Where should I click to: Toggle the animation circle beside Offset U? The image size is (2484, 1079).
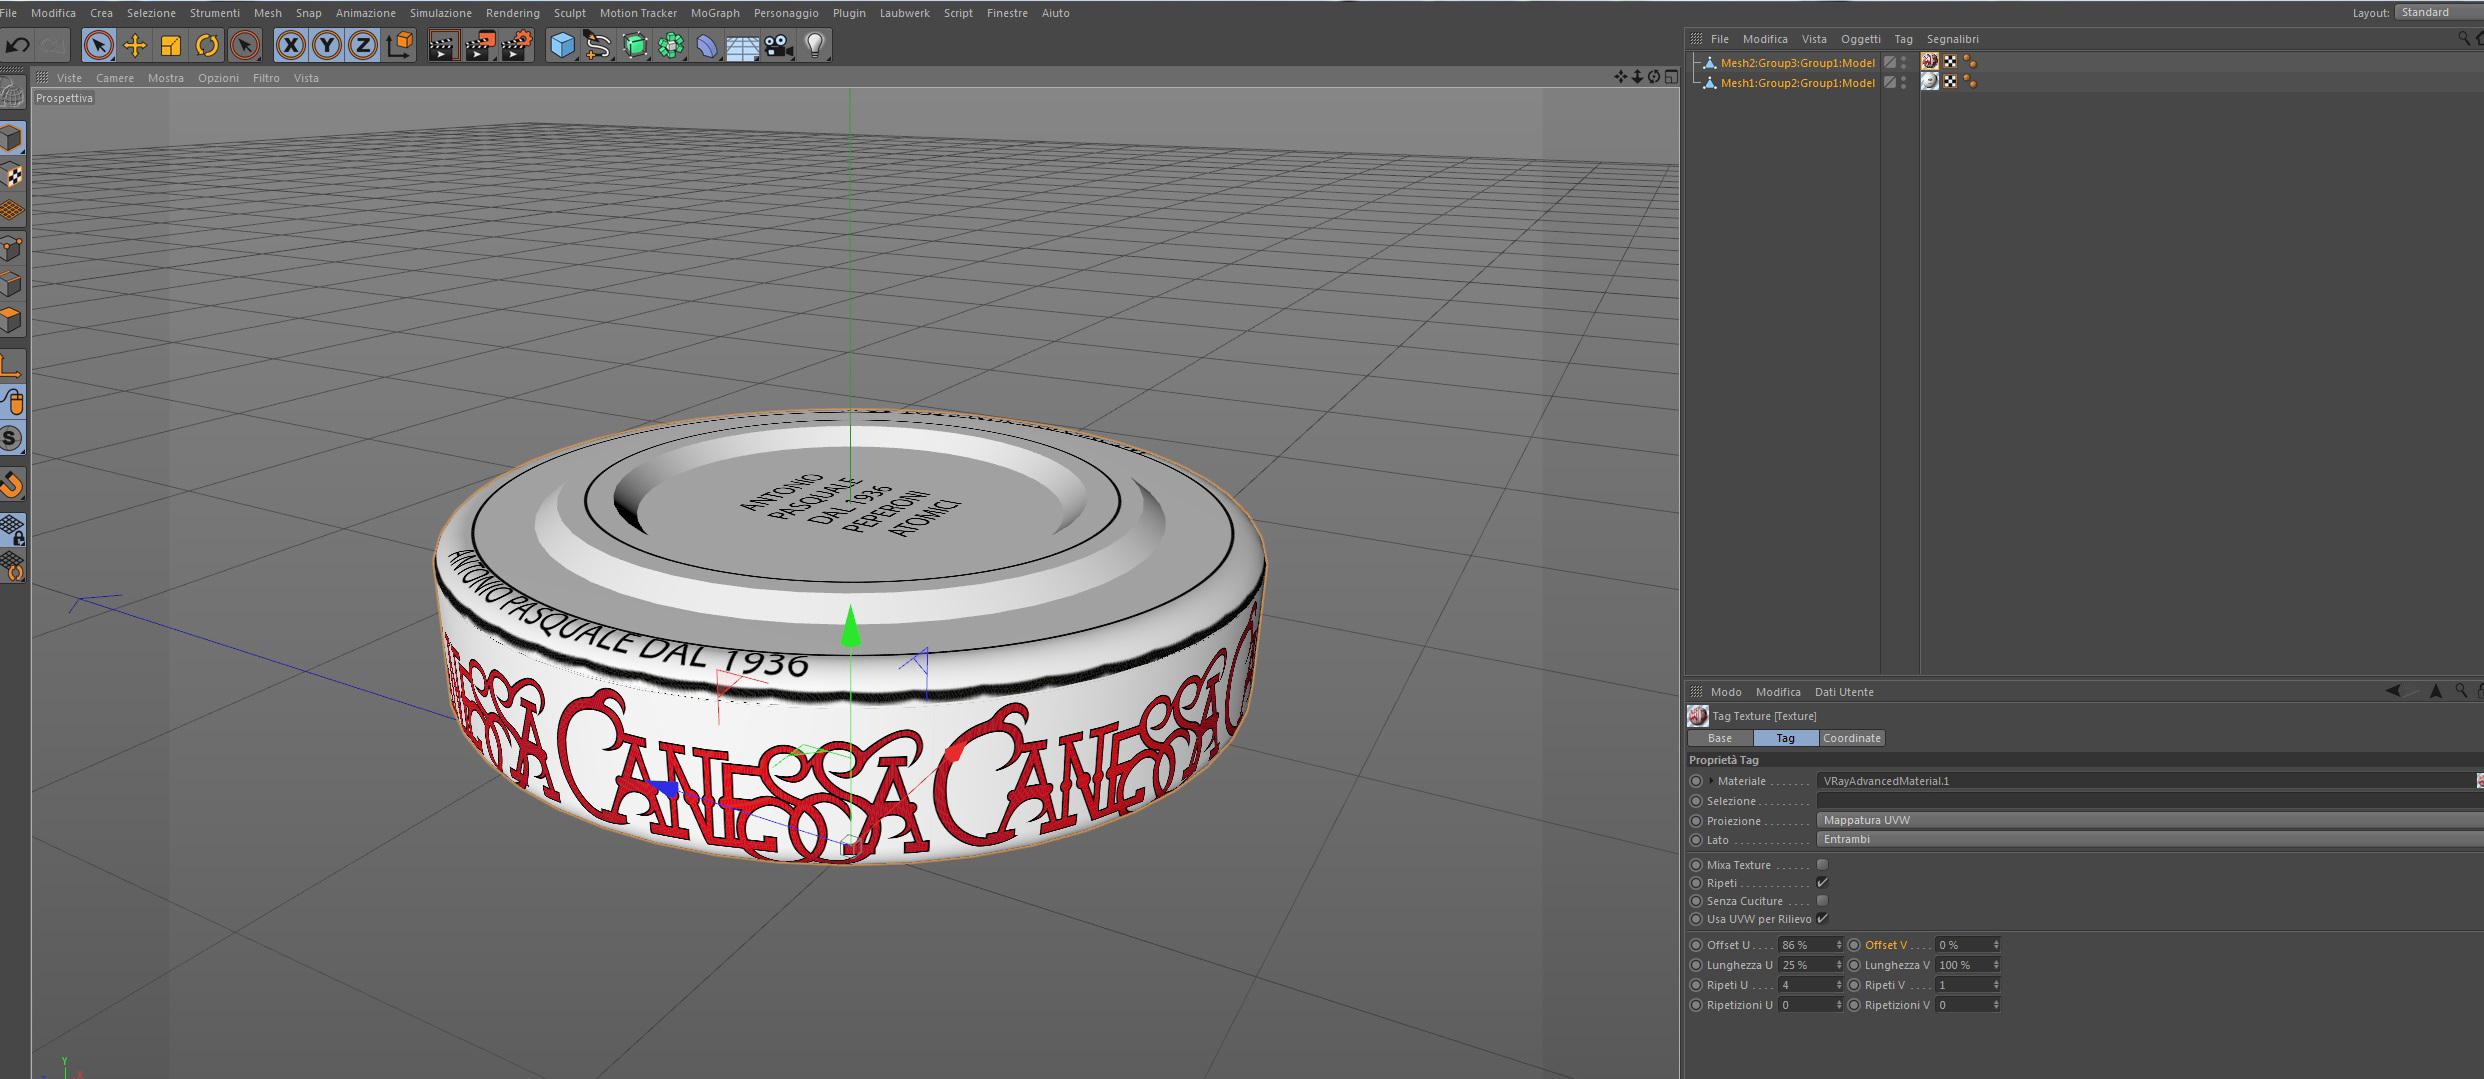pos(1696,945)
